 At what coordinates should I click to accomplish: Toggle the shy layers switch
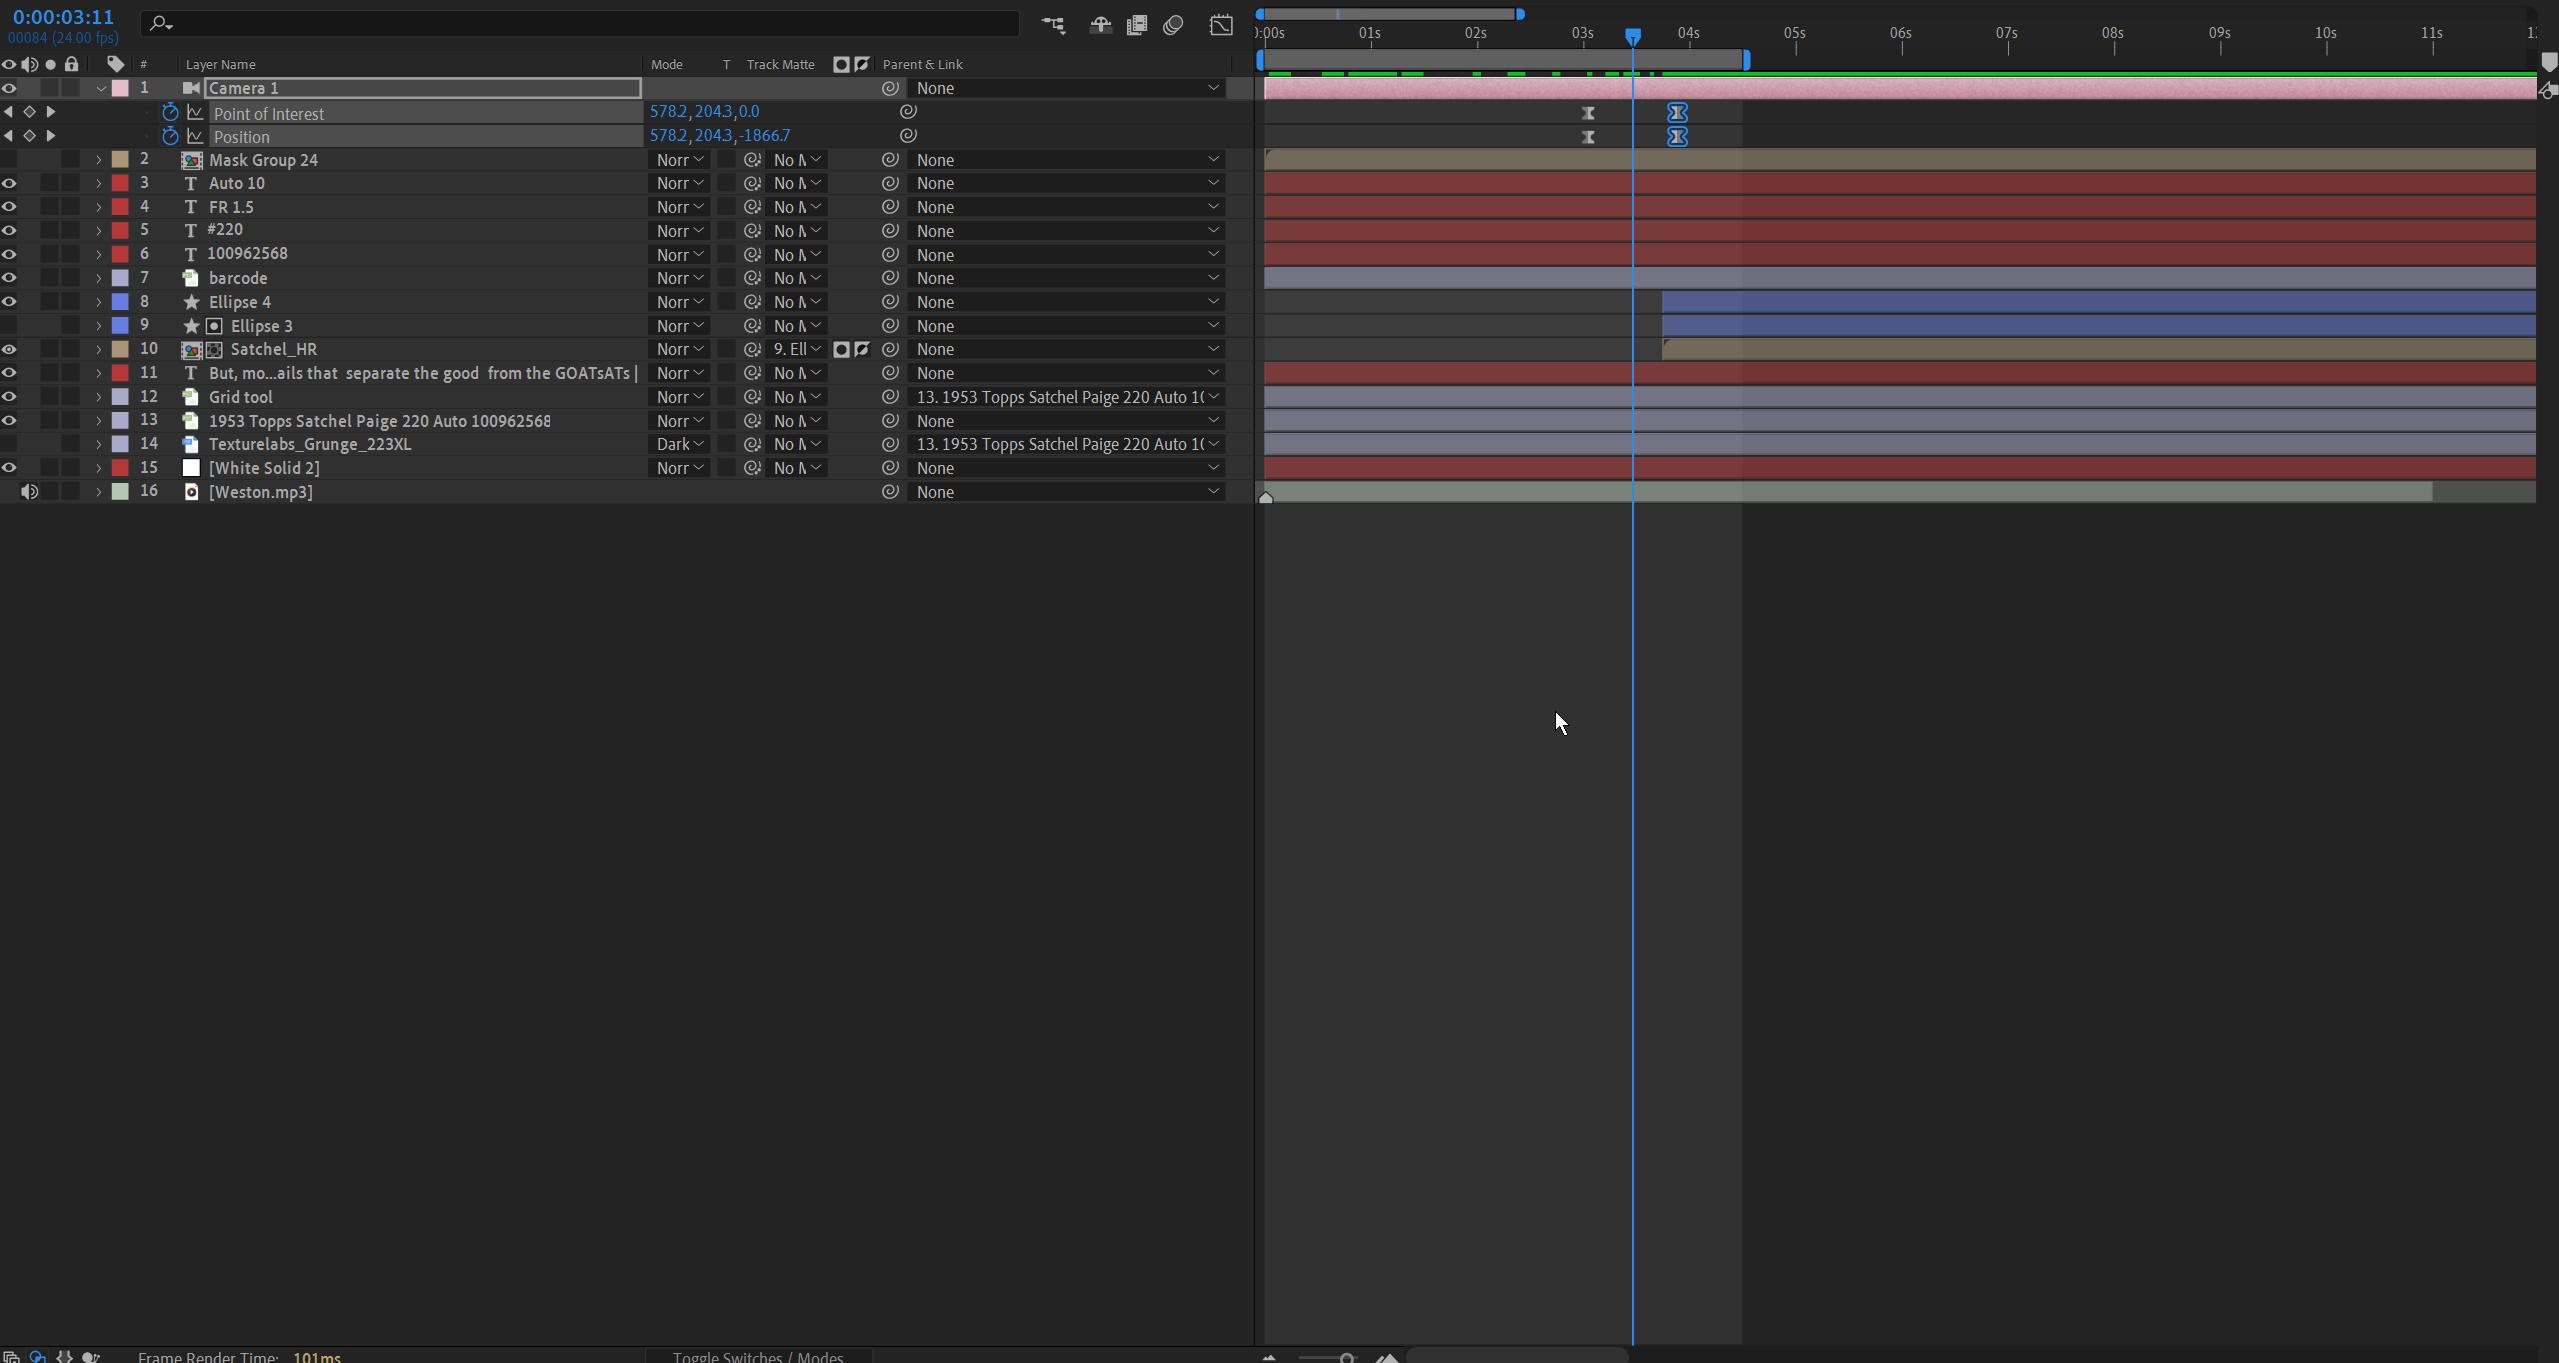pos(1100,25)
